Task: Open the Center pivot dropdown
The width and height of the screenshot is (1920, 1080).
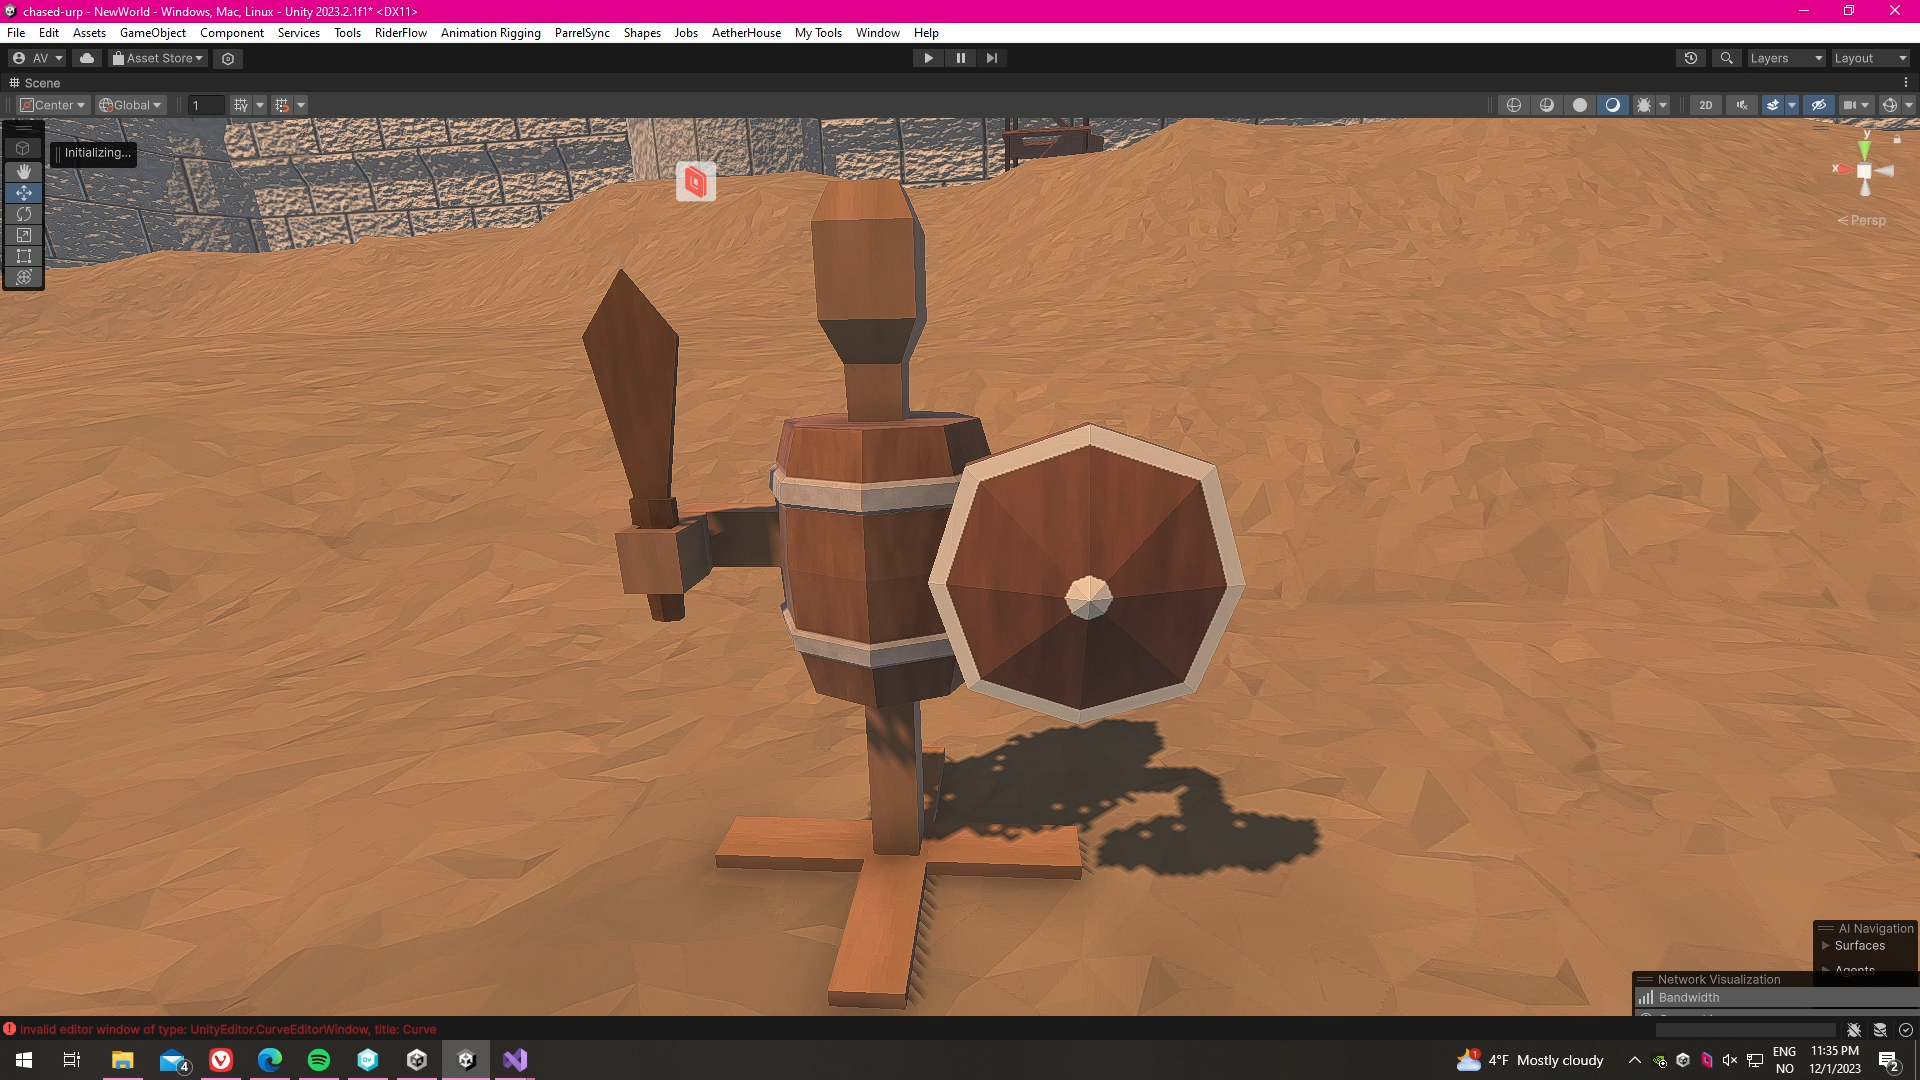Action: coord(54,105)
